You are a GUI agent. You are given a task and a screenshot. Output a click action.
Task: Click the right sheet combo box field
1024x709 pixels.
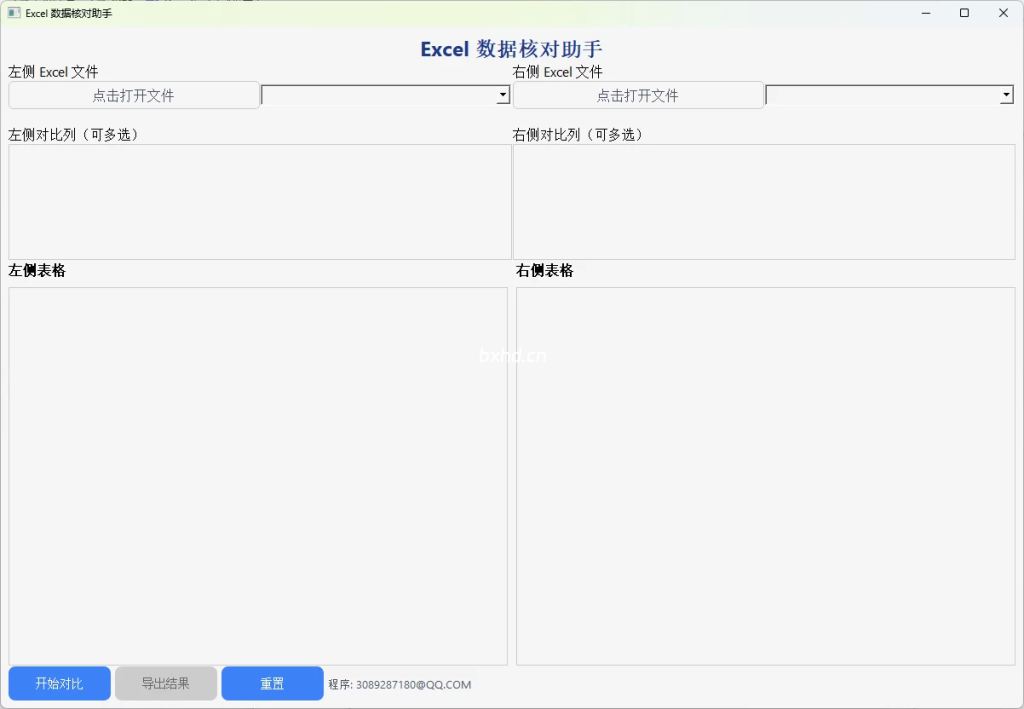(889, 95)
